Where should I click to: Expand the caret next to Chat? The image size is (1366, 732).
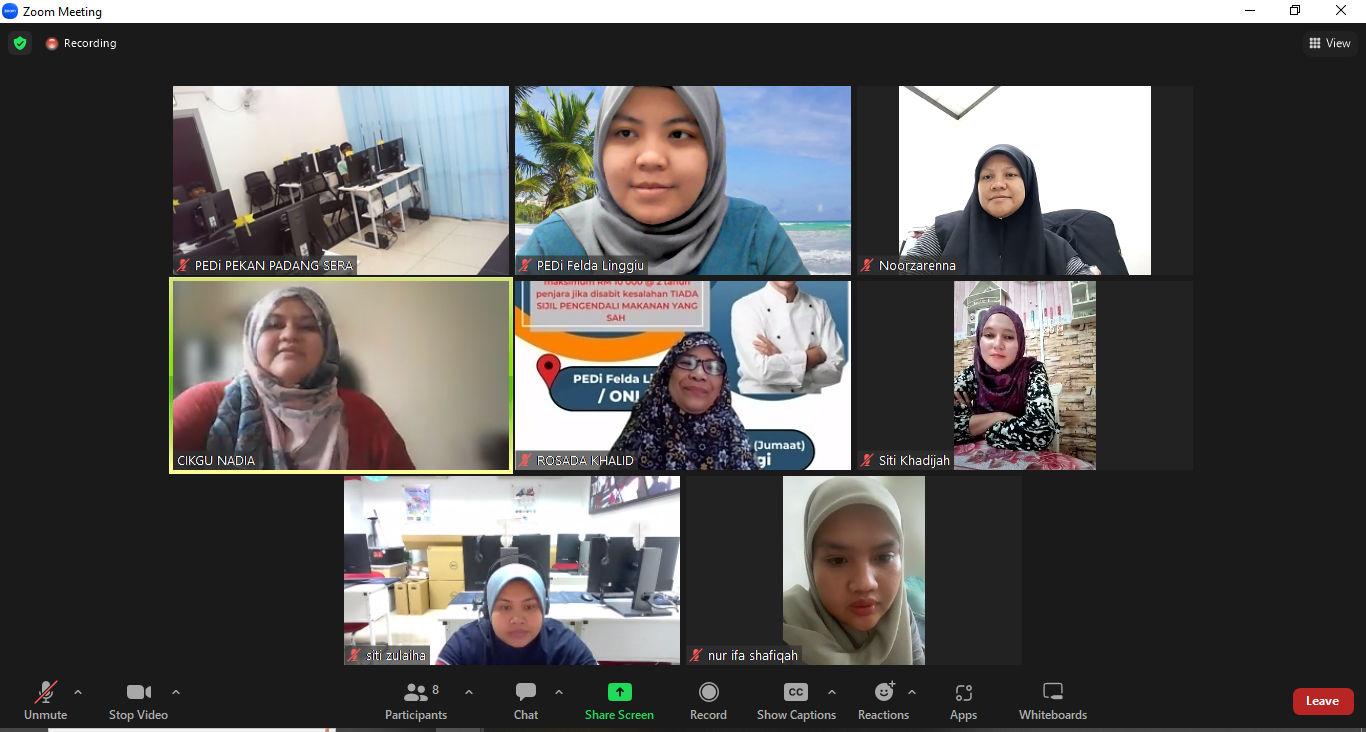coord(559,692)
